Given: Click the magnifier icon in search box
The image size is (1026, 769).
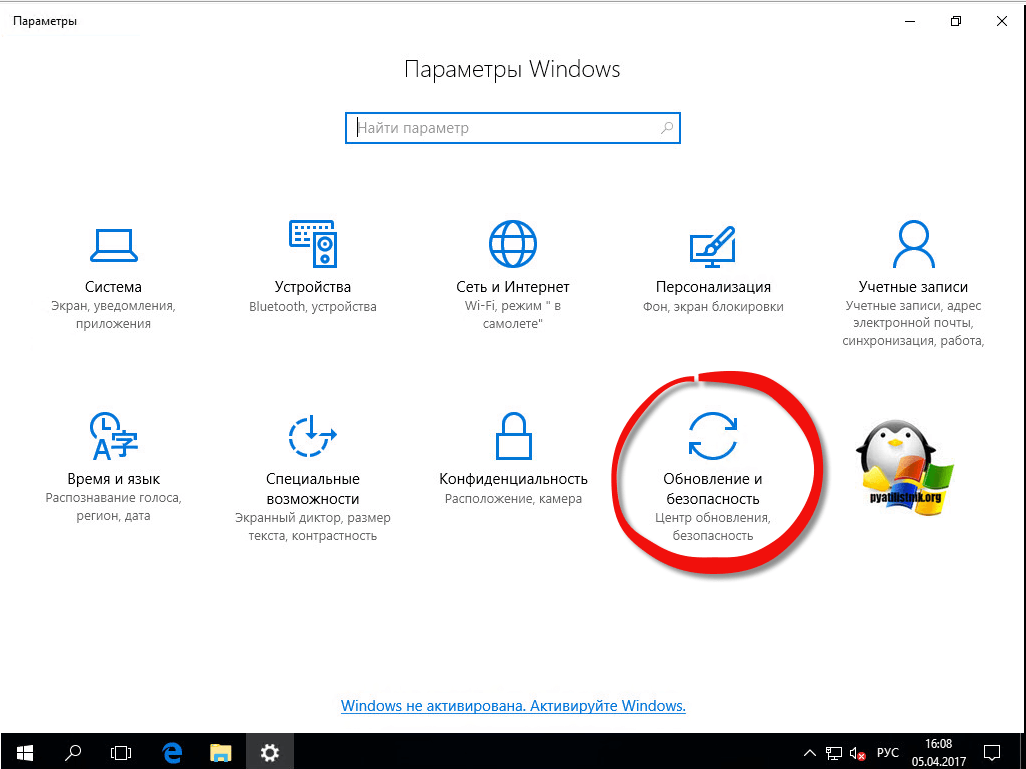Looking at the screenshot, I should (667, 128).
